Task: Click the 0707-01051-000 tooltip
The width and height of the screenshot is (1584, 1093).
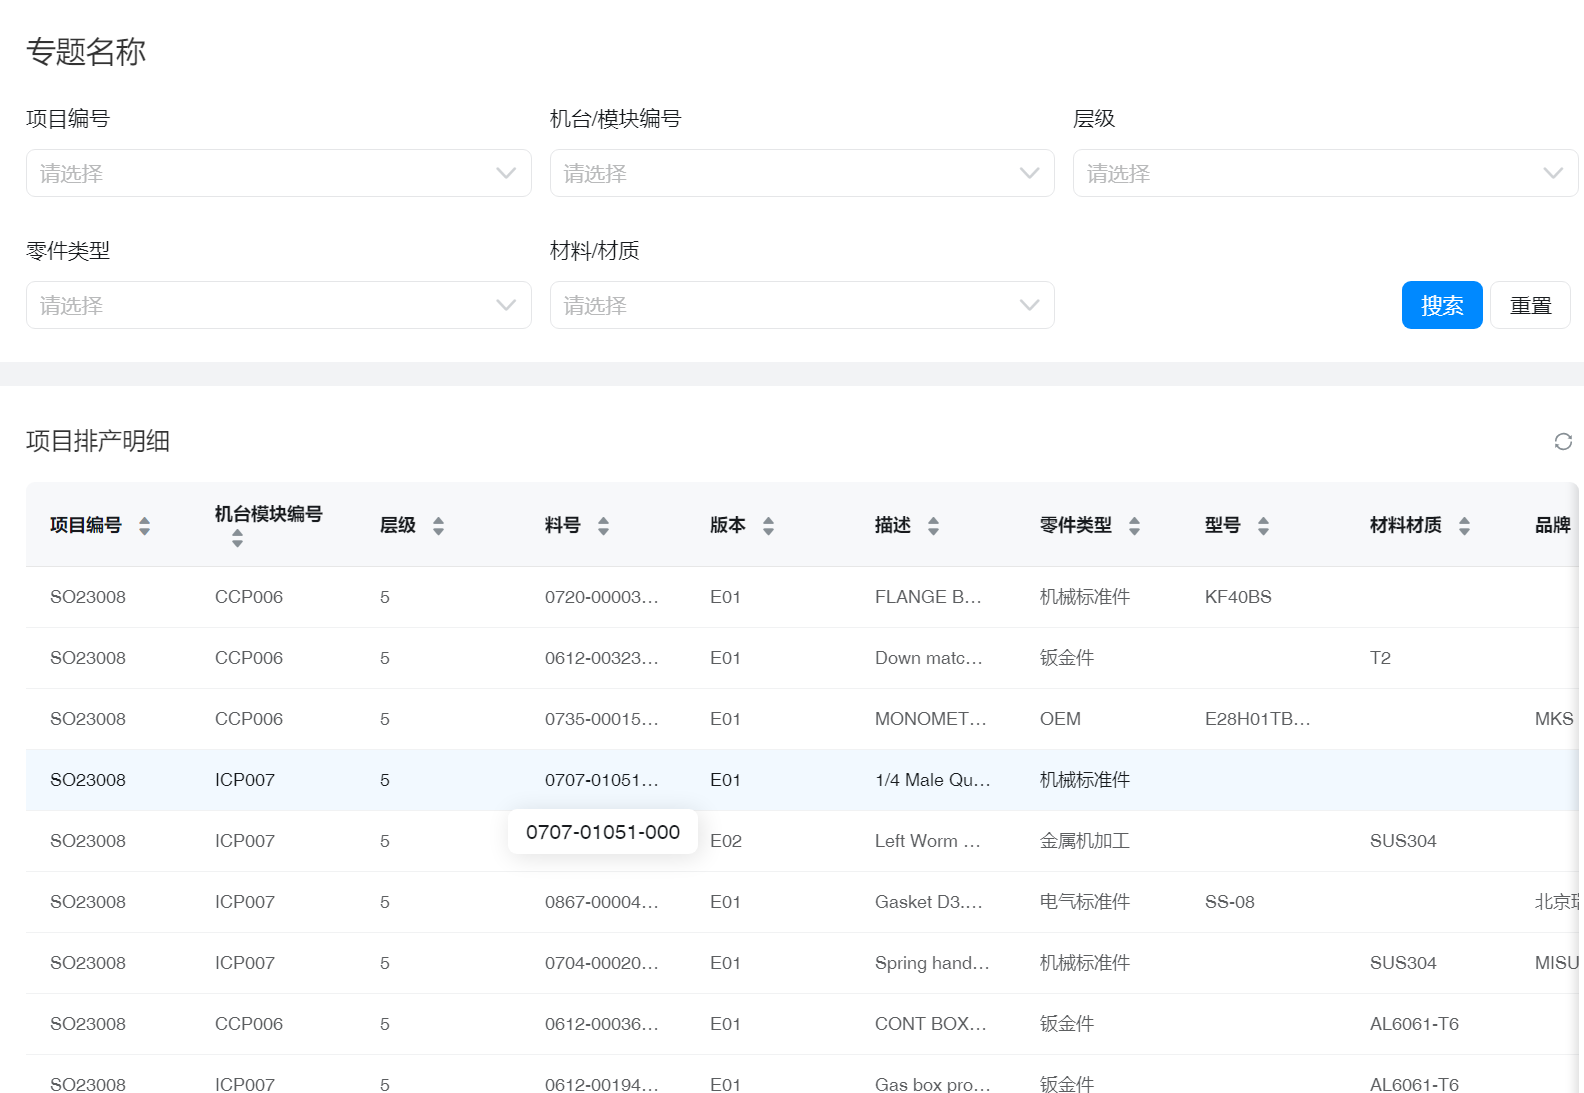Action: [x=603, y=832]
